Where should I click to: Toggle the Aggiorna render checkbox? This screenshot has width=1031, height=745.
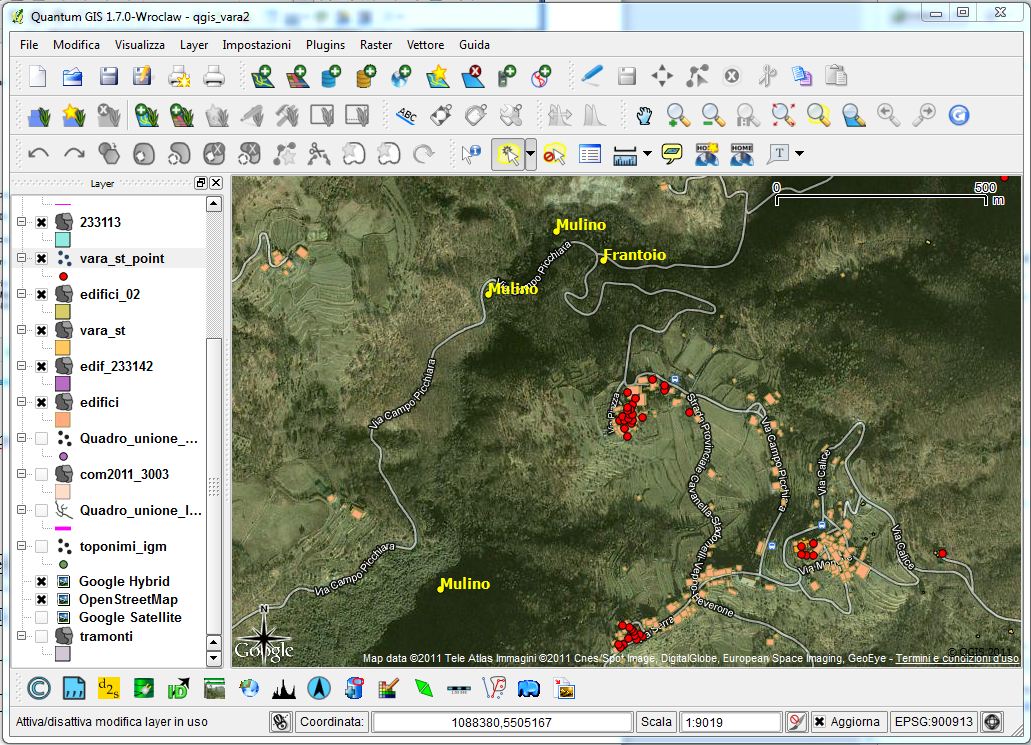point(819,722)
